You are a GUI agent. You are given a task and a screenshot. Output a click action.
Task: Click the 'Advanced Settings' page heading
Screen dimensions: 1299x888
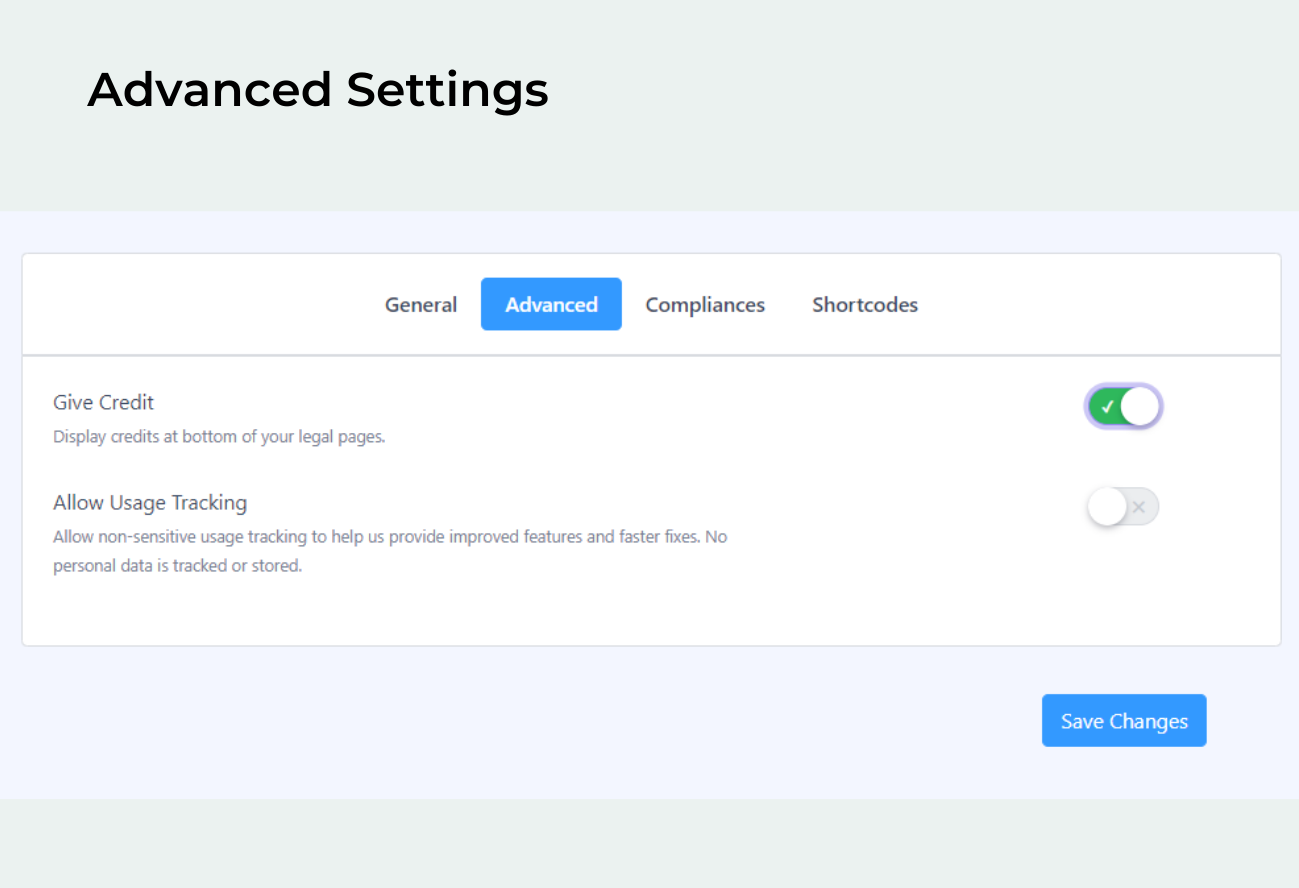318,91
